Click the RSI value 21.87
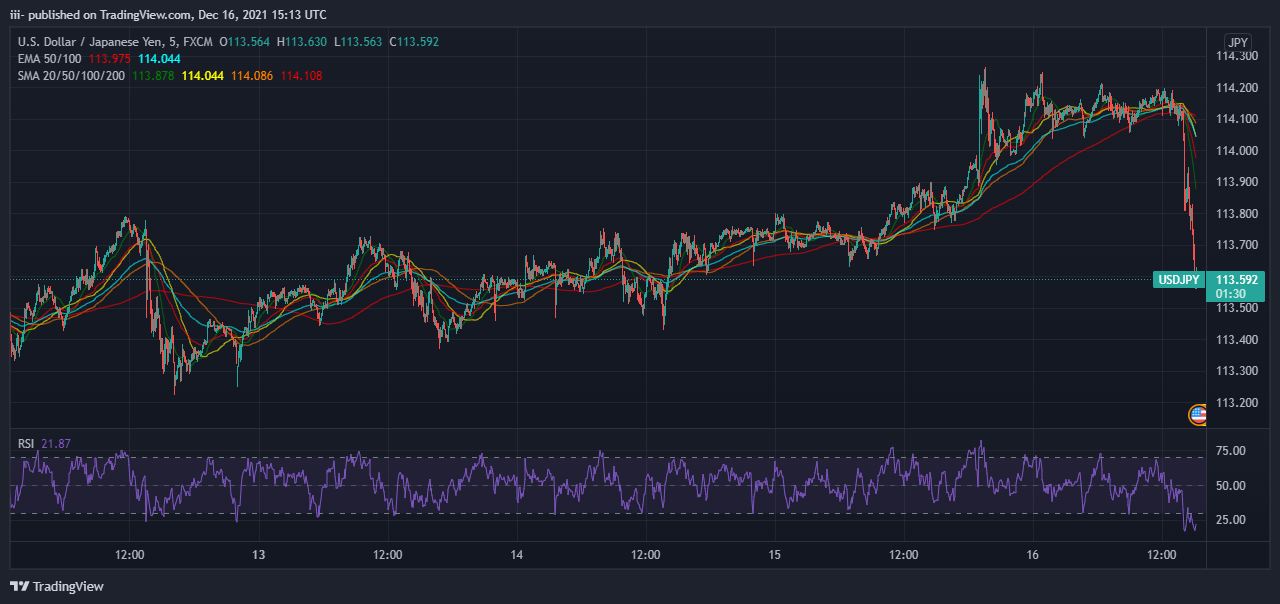The height and width of the screenshot is (604, 1280). coord(56,444)
